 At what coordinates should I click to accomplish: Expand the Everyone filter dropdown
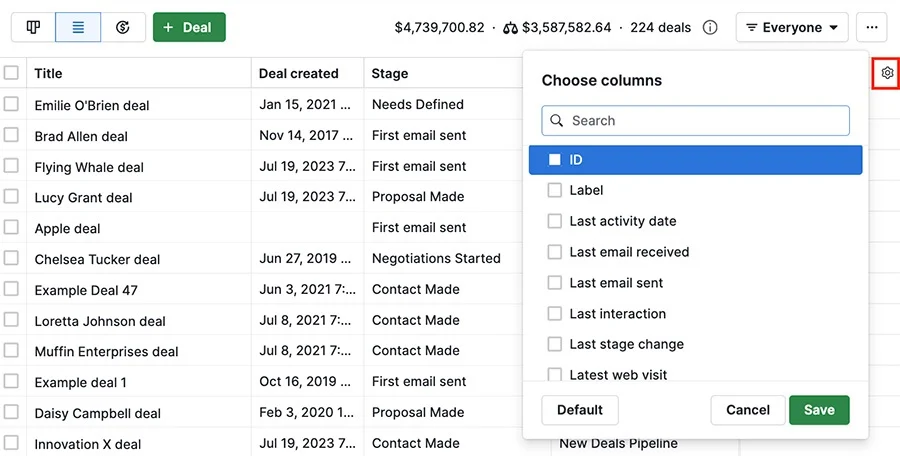(792, 27)
